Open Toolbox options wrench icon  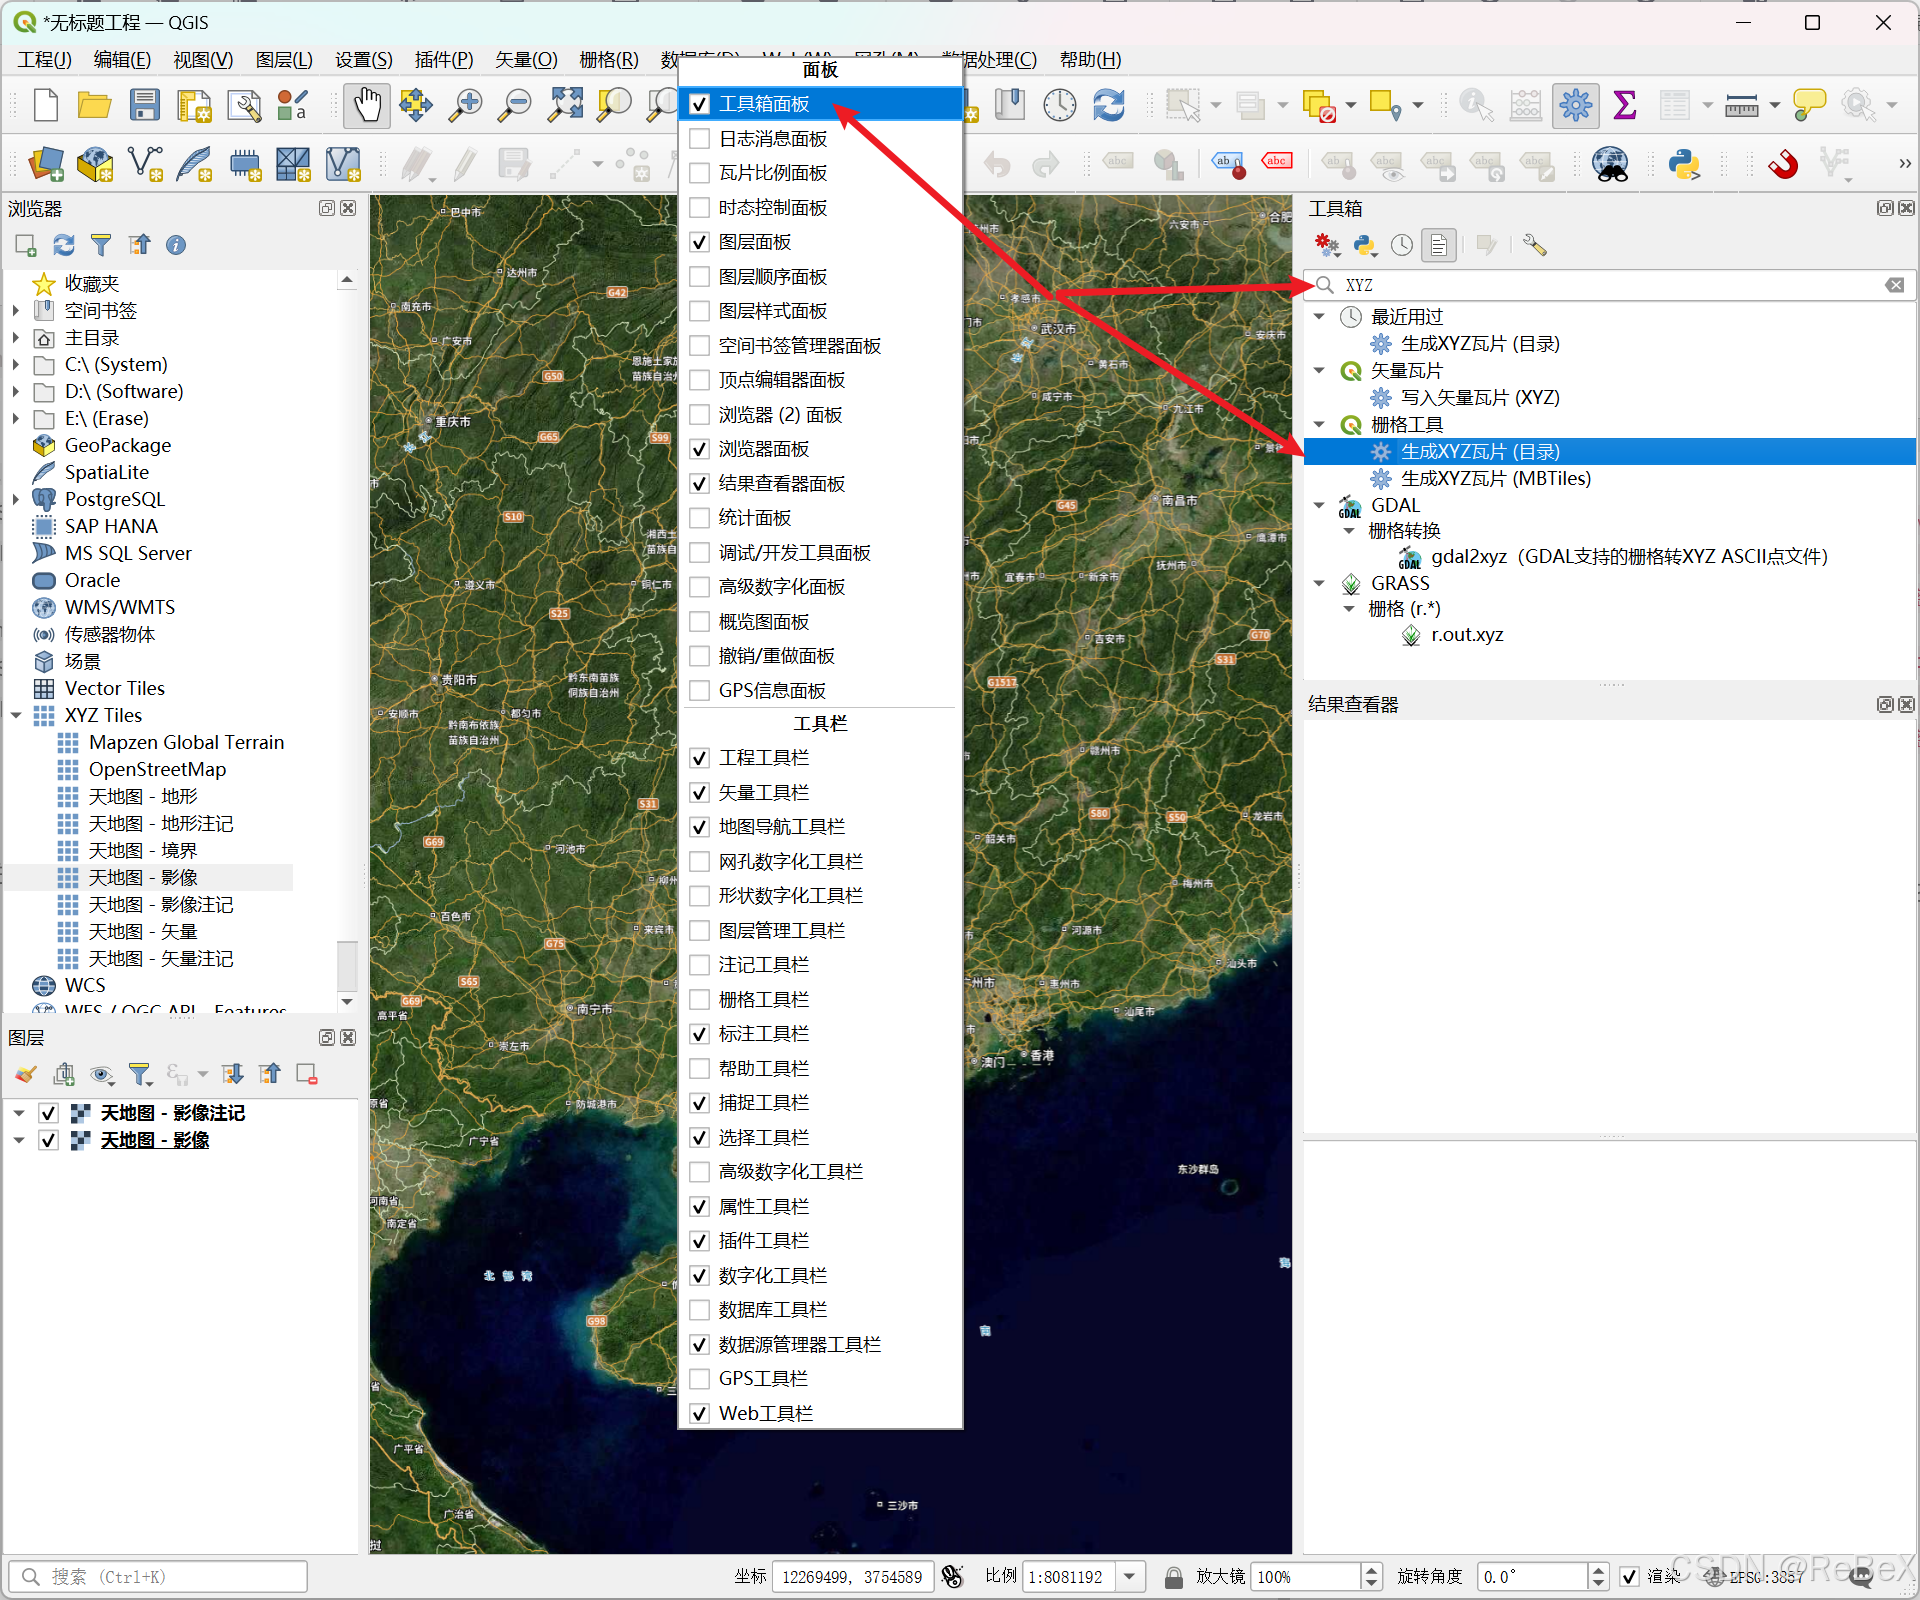pos(1535,245)
